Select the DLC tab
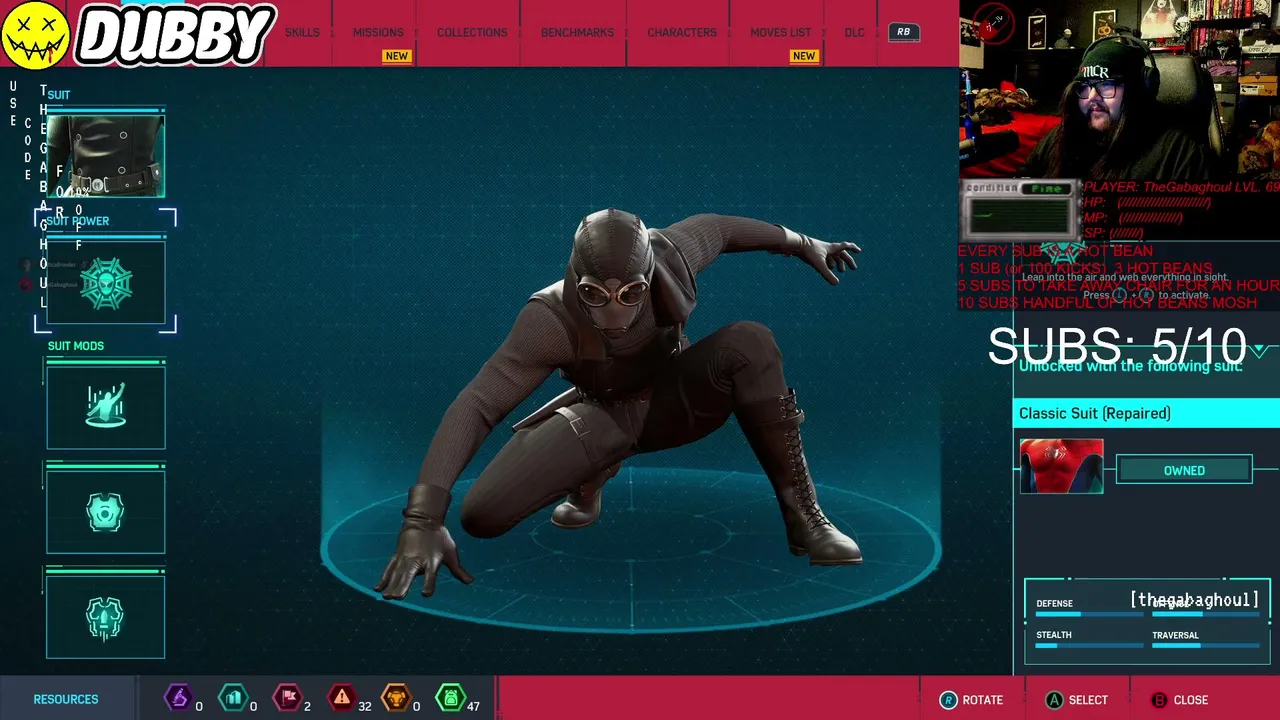1280x720 pixels. [x=854, y=32]
